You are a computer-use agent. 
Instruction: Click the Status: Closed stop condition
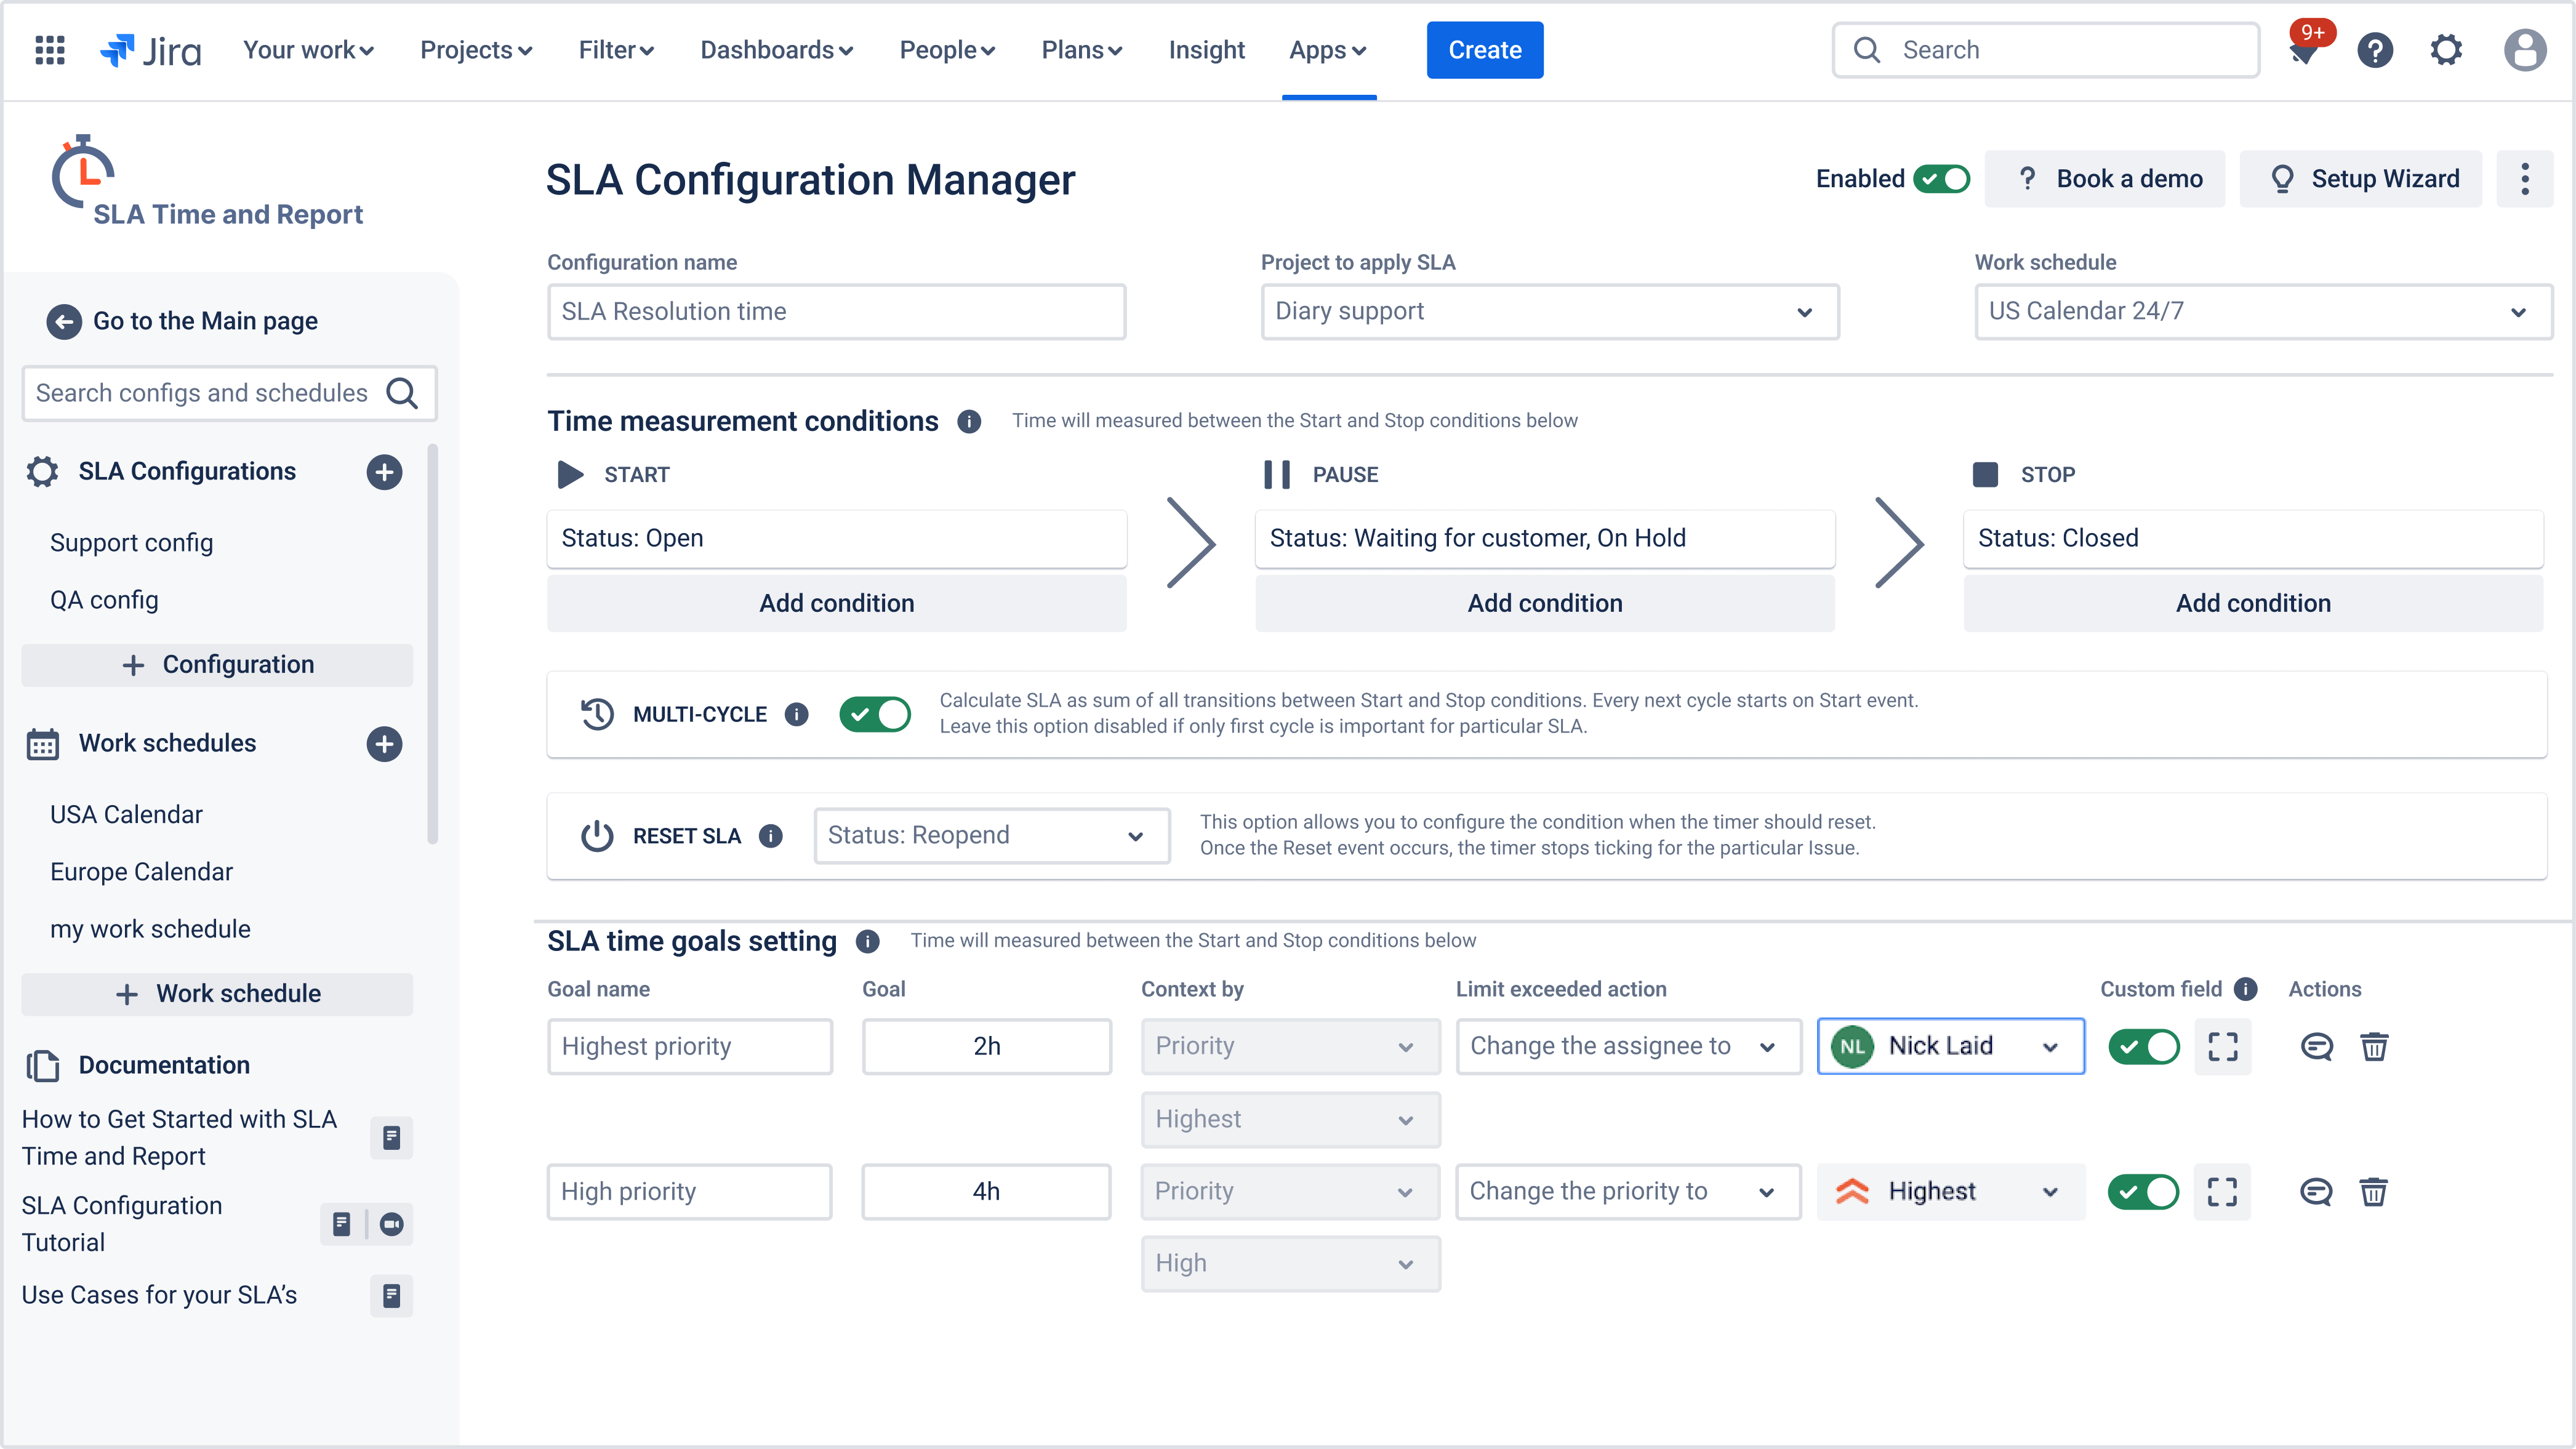pos(2253,539)
